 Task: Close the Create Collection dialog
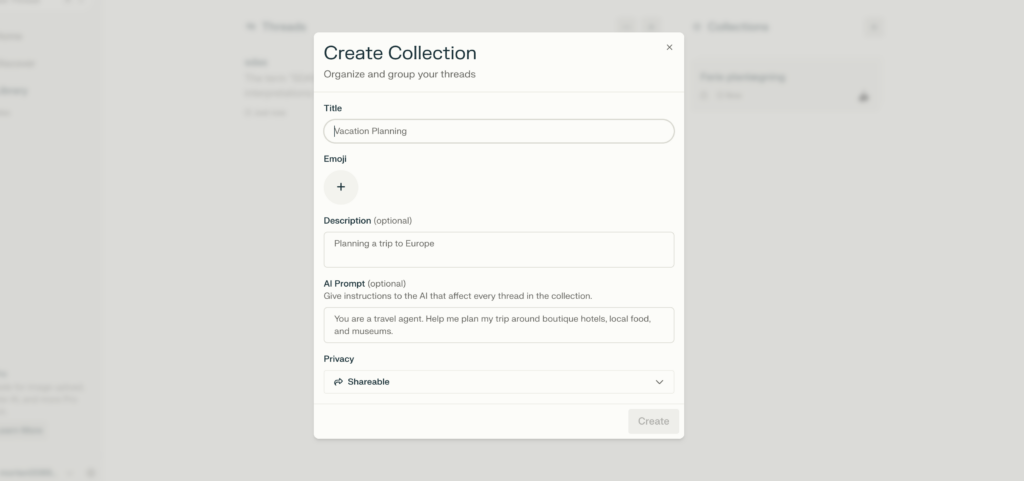[669, 47]
